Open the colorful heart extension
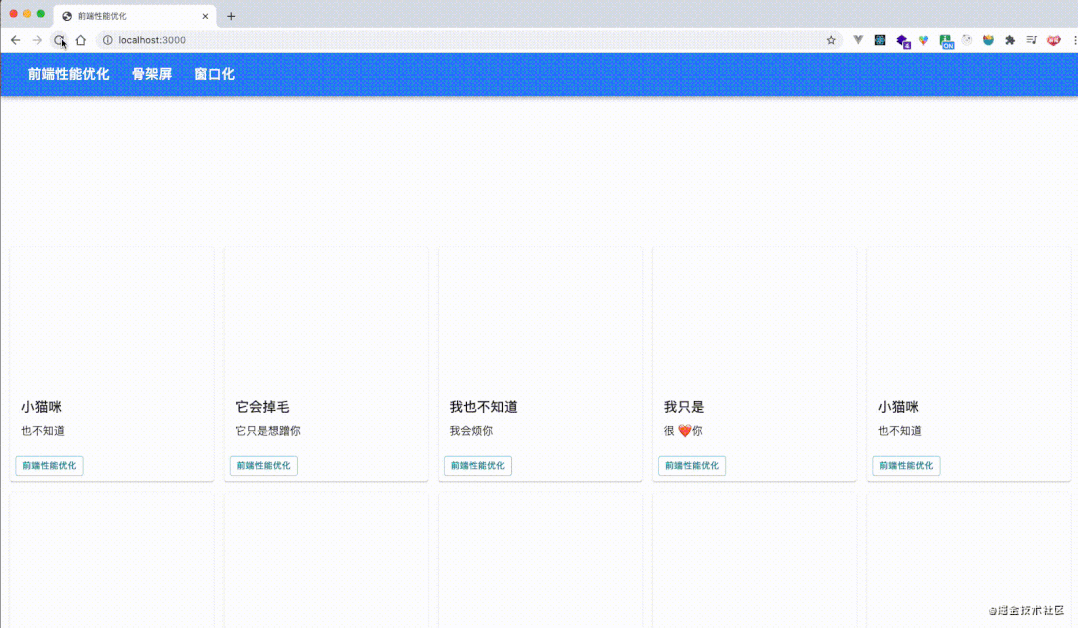 tap(924, 40)
